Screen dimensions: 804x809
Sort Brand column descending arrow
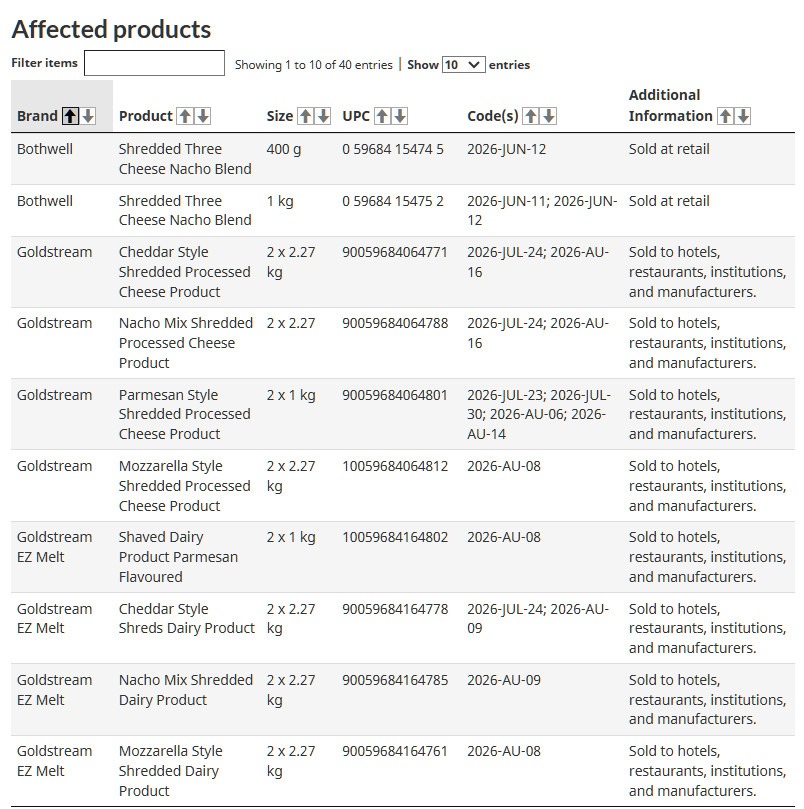pyautogui.click(x=88, y=116)
